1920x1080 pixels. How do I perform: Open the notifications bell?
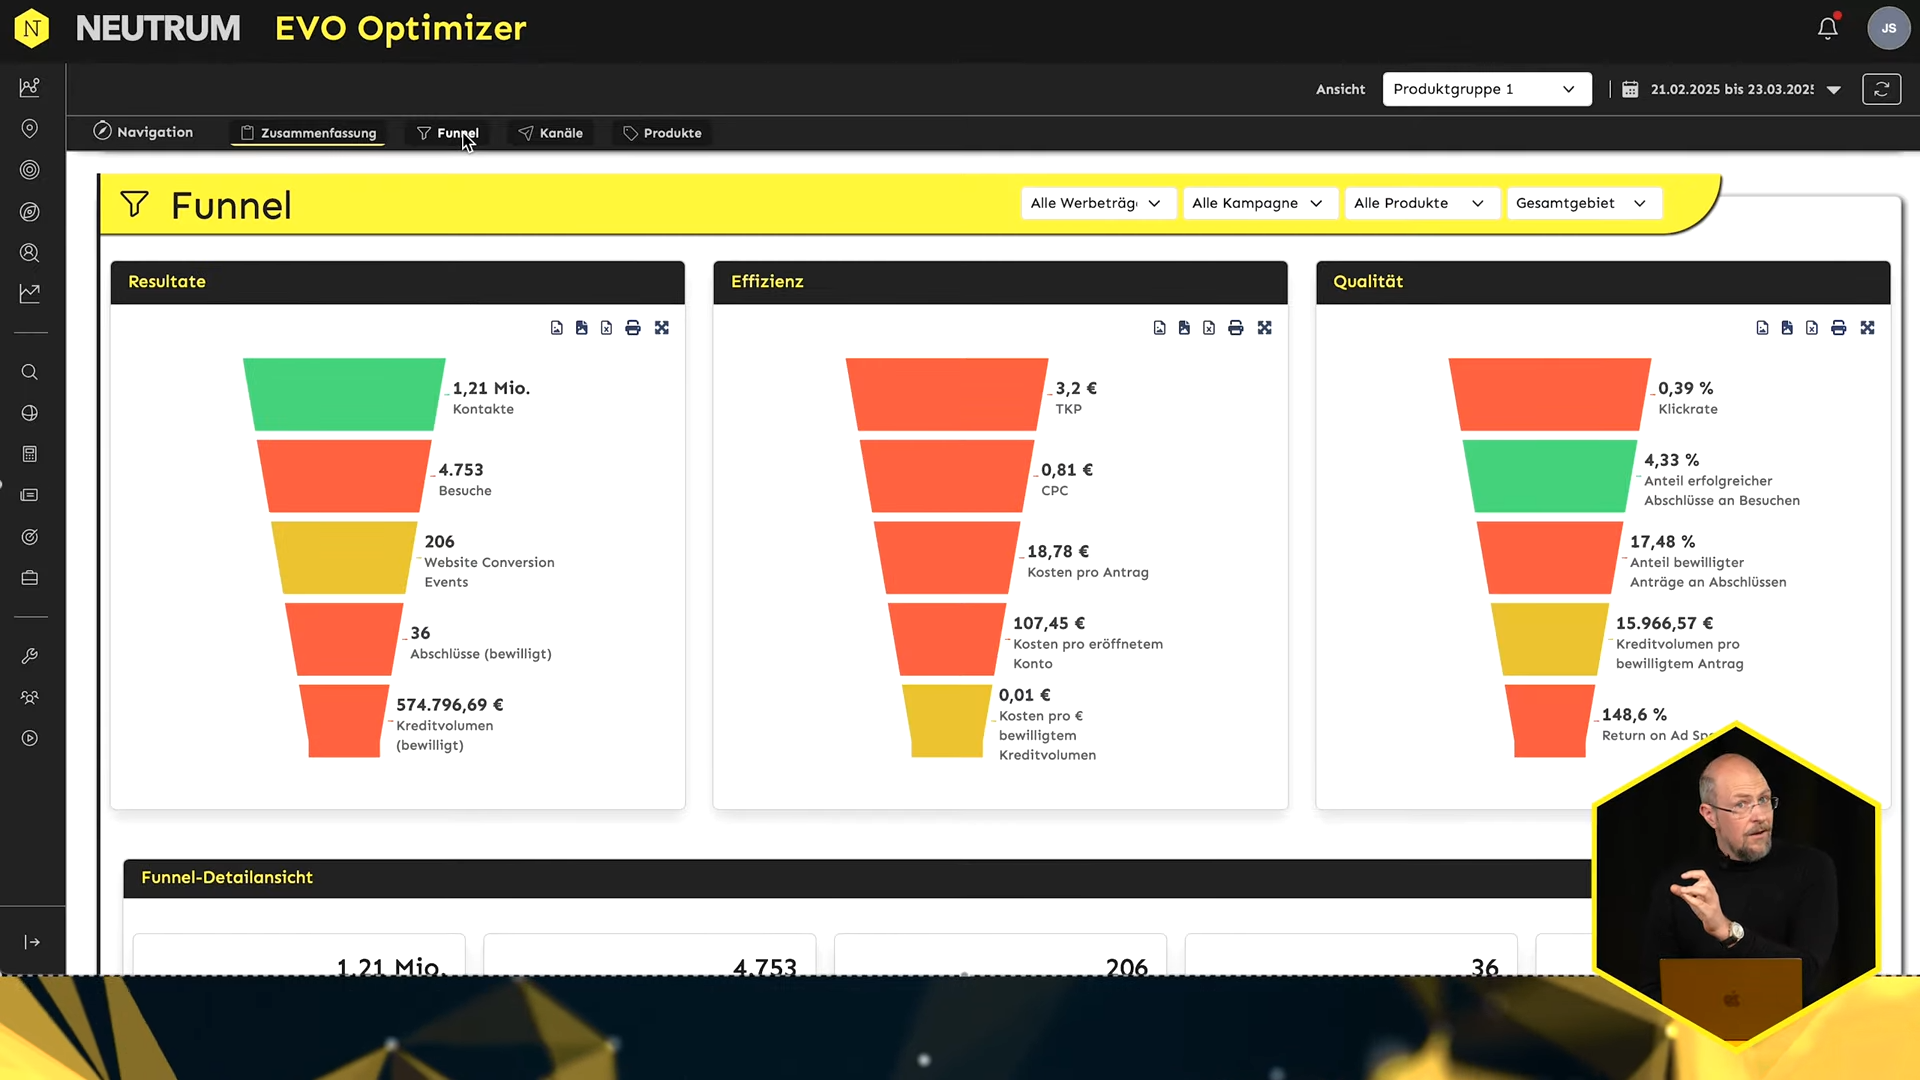pyautogui.click(x=1827, y=28)
